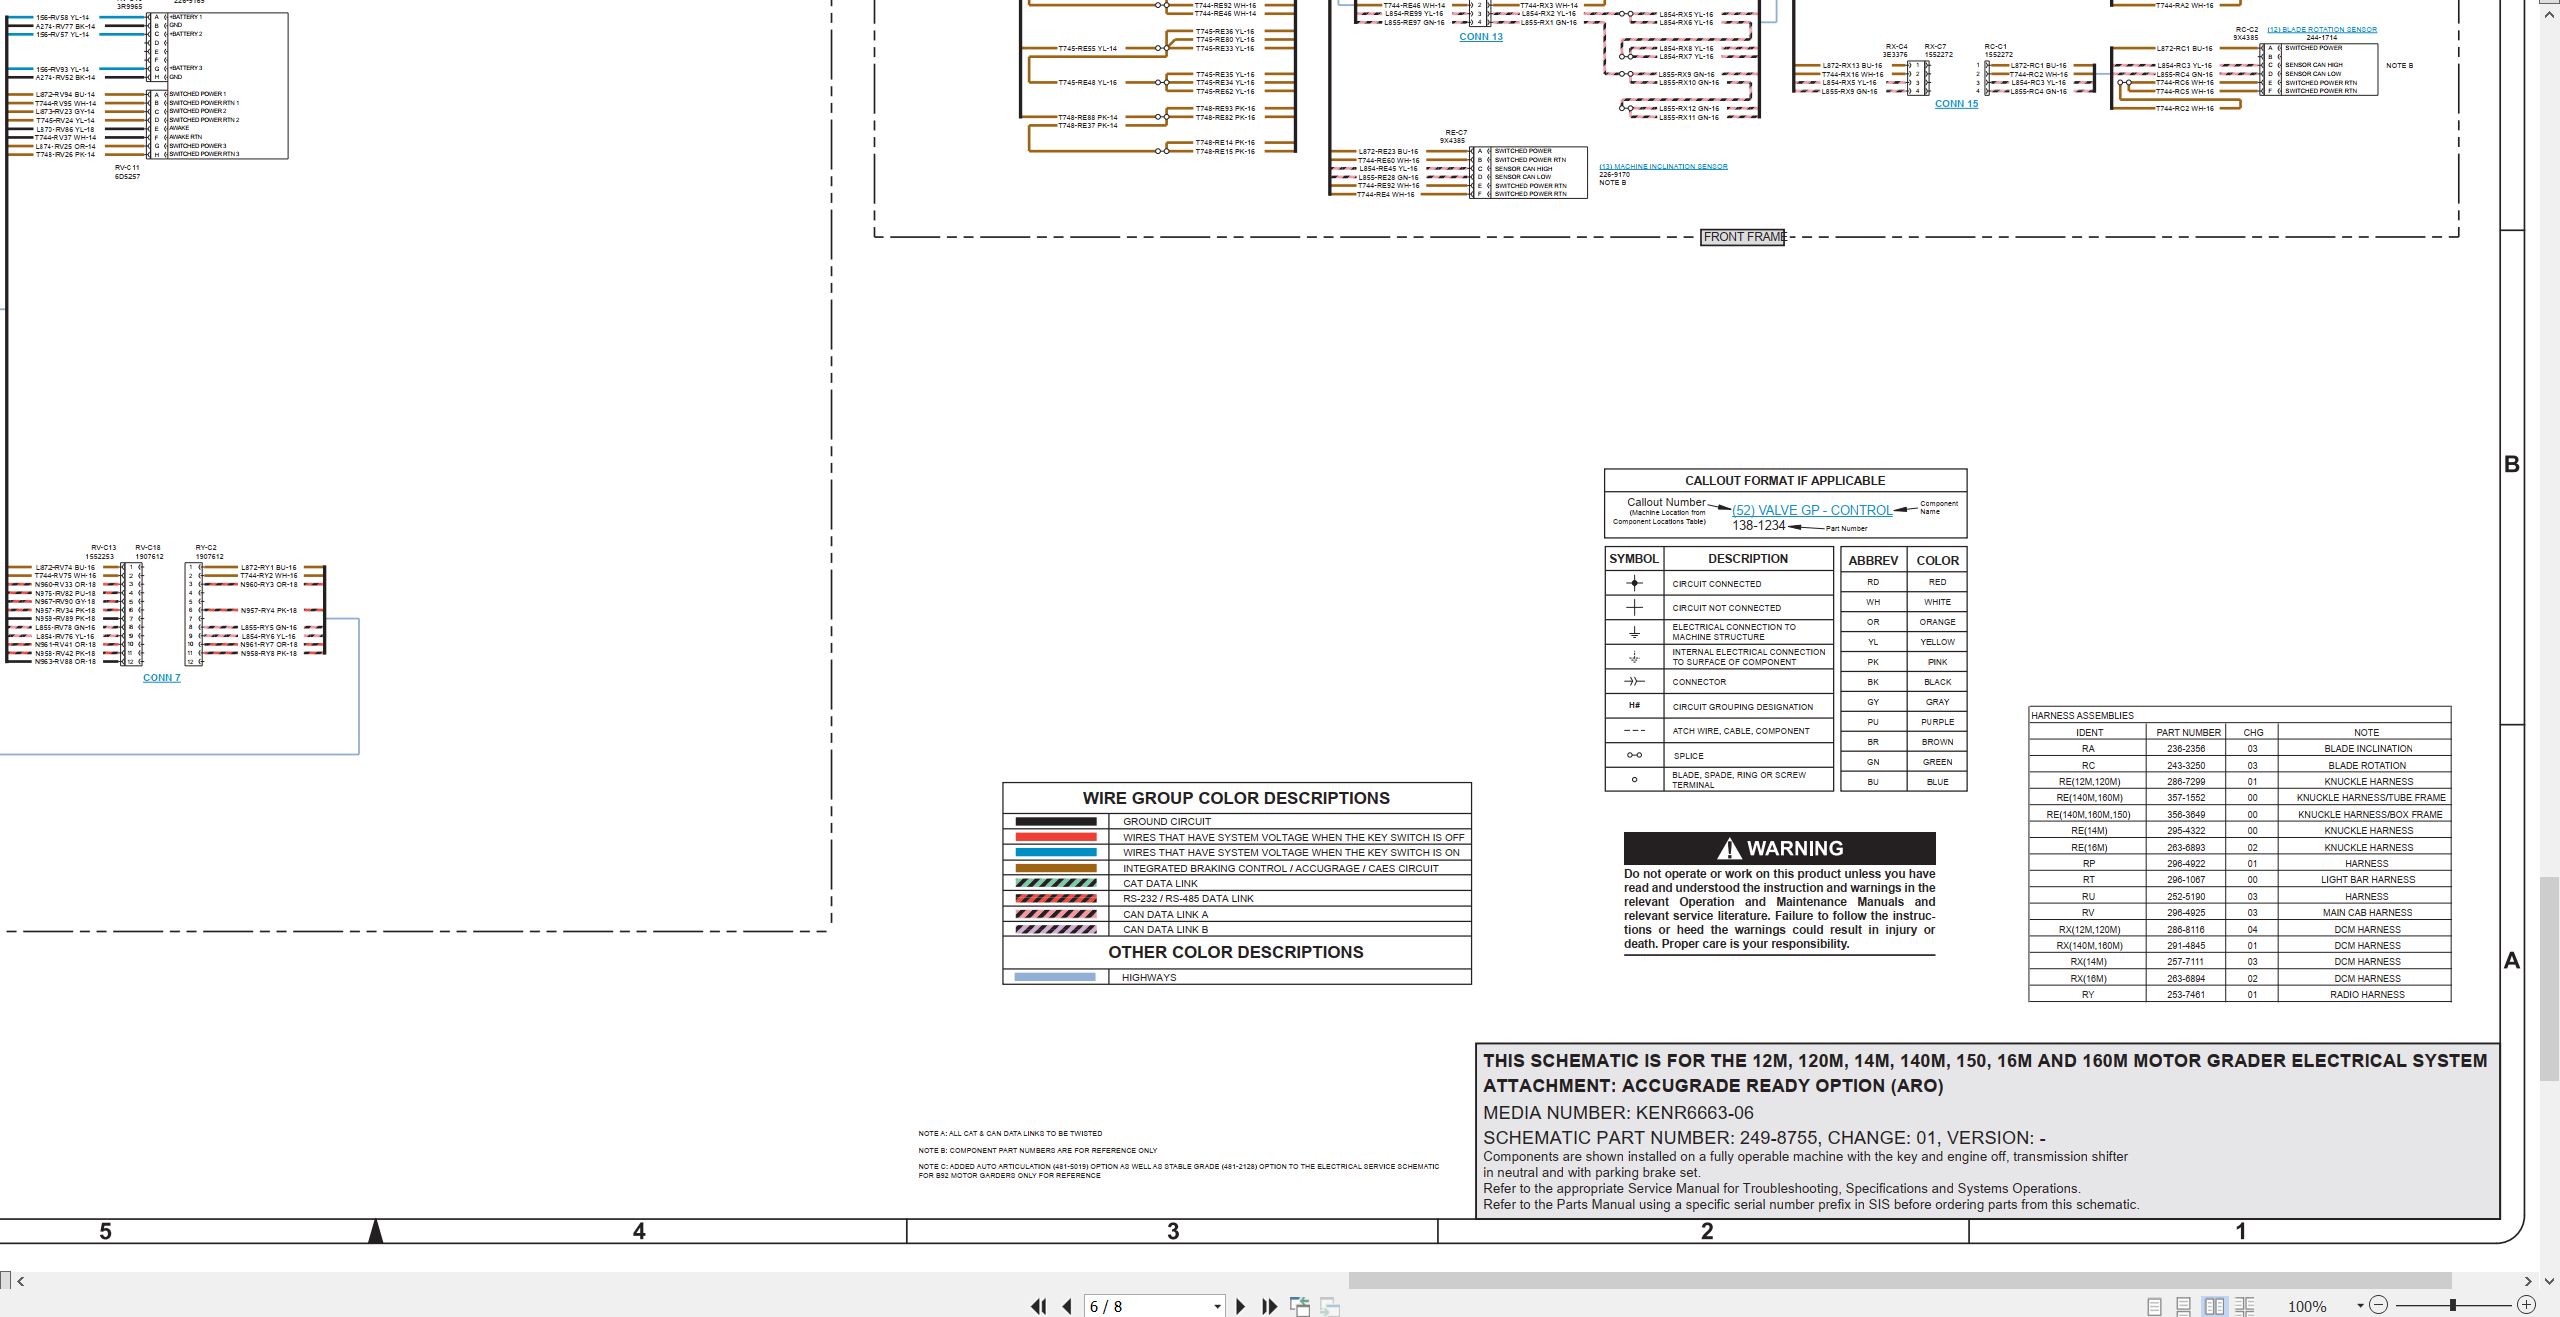Click the CIRCUIT CONNECTED symbol row
The width and height of the screenshot is (2560, 1317).
point(1719,583)
